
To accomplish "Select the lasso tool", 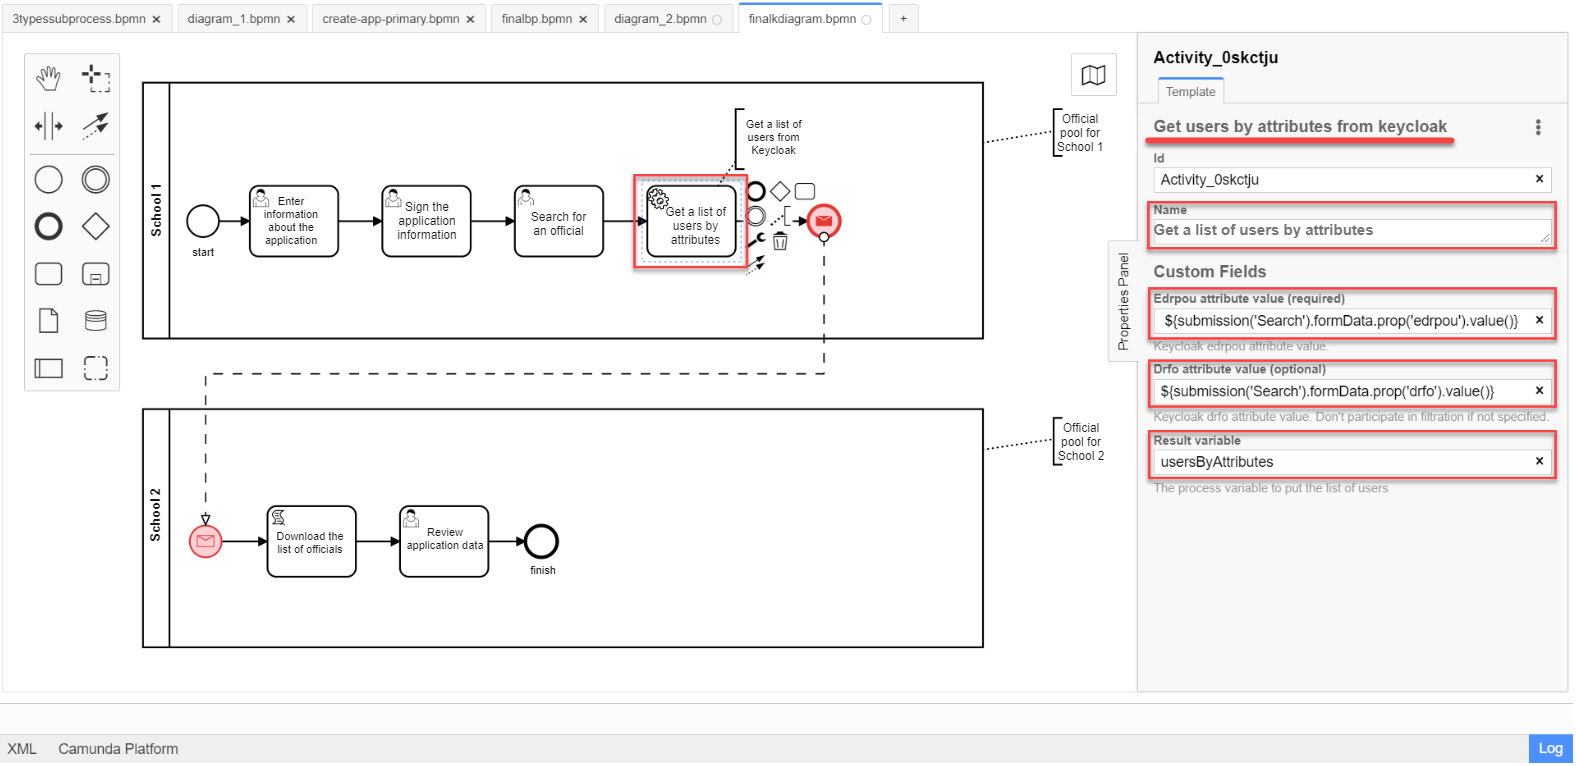I will tap(96, 78).
